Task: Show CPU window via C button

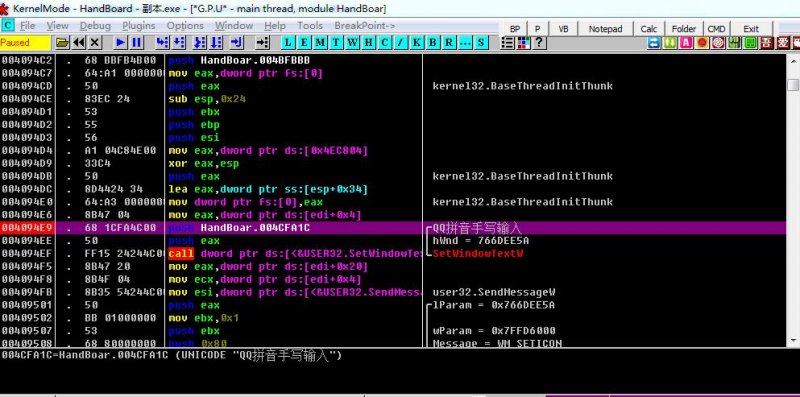Action: (384, 42)
